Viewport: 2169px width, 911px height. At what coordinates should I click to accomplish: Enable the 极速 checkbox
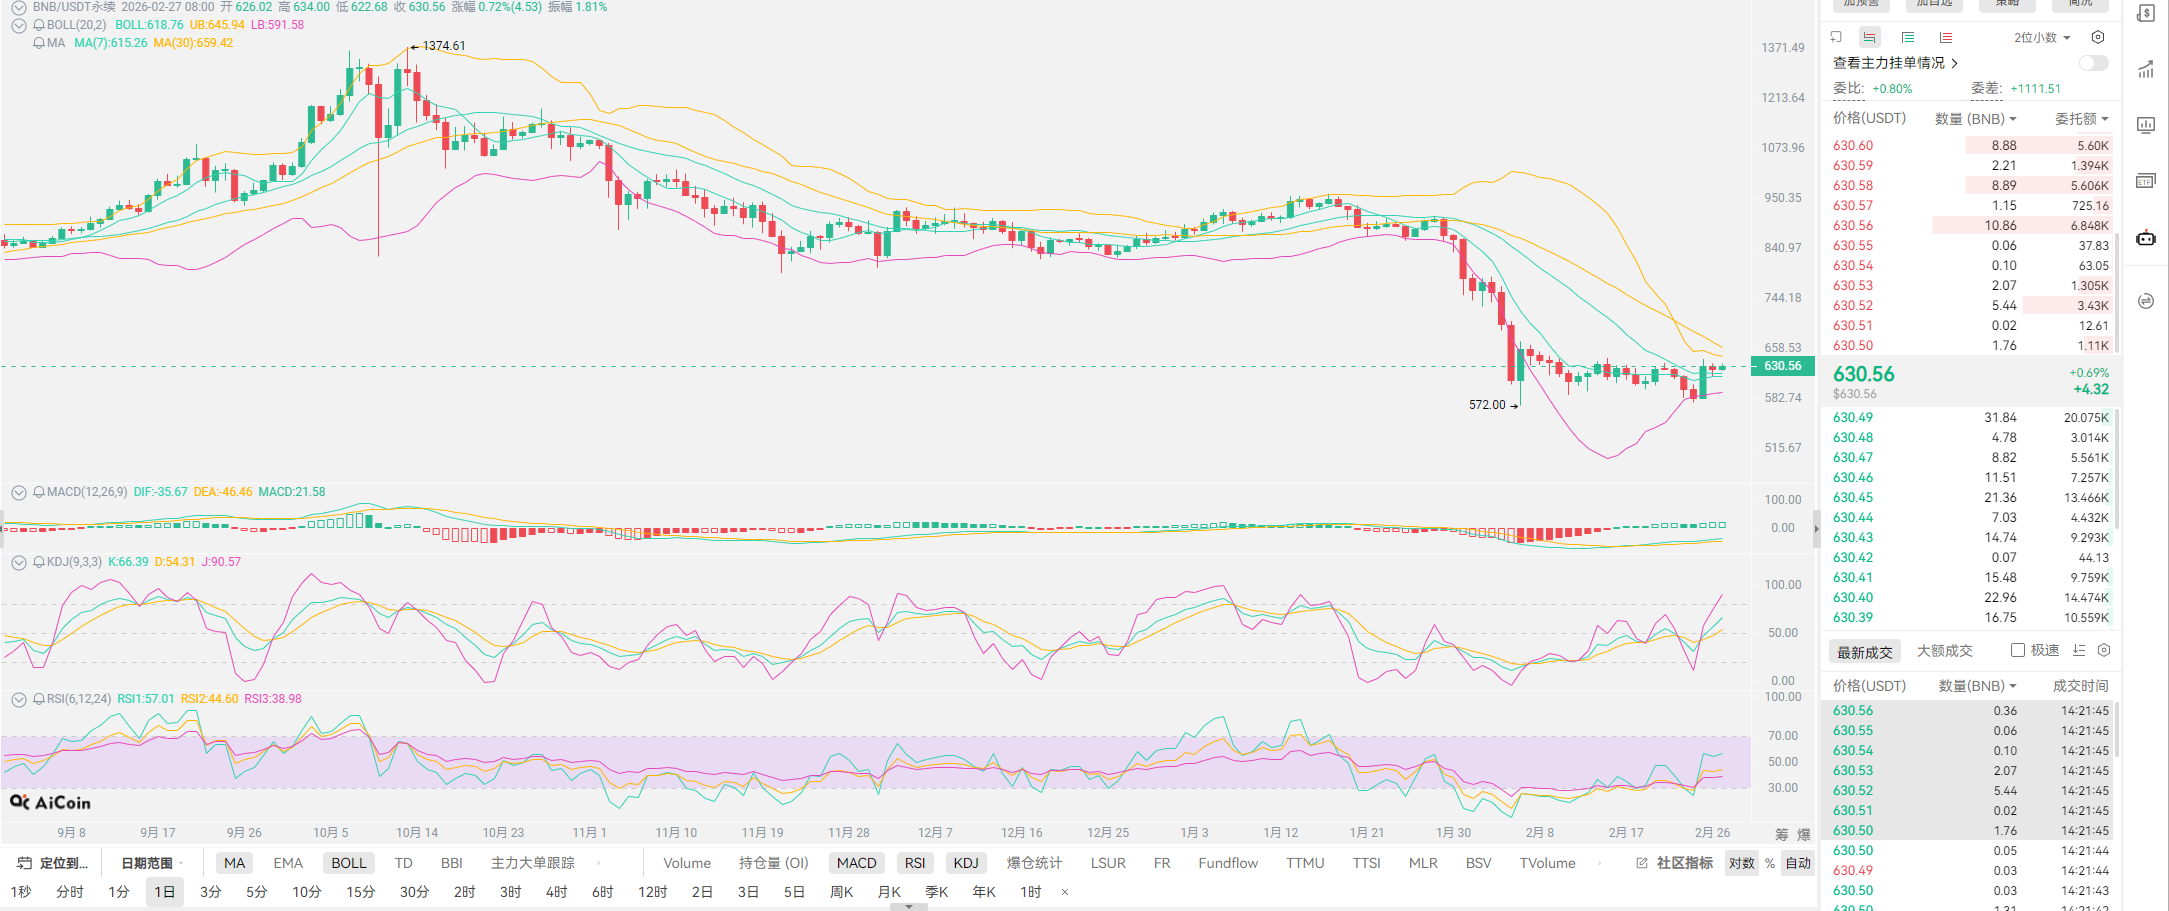click(x=2018, y=650)
